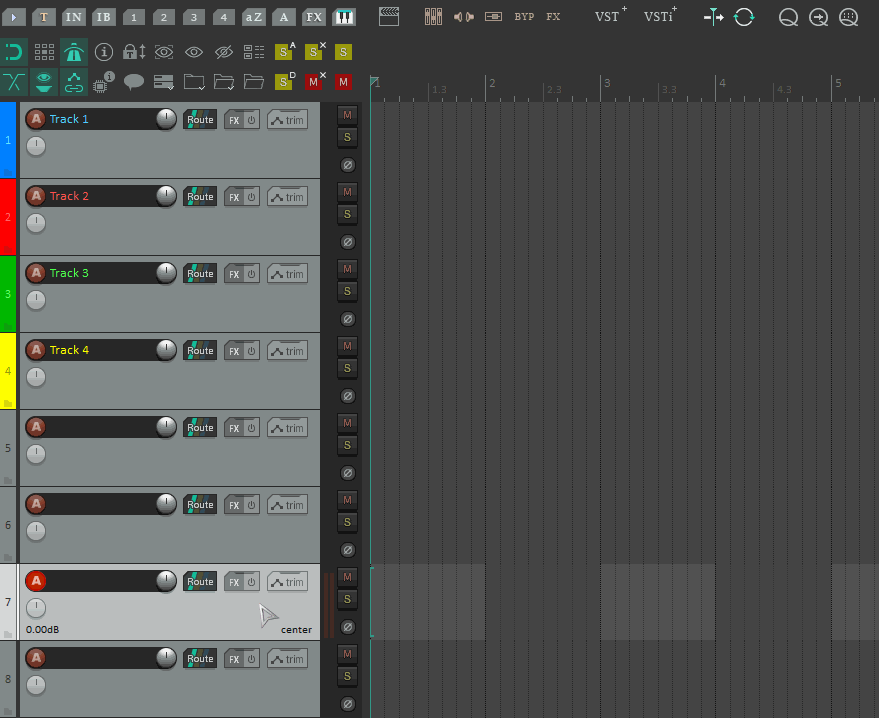Click the VST plus icon

click(610, 16)
